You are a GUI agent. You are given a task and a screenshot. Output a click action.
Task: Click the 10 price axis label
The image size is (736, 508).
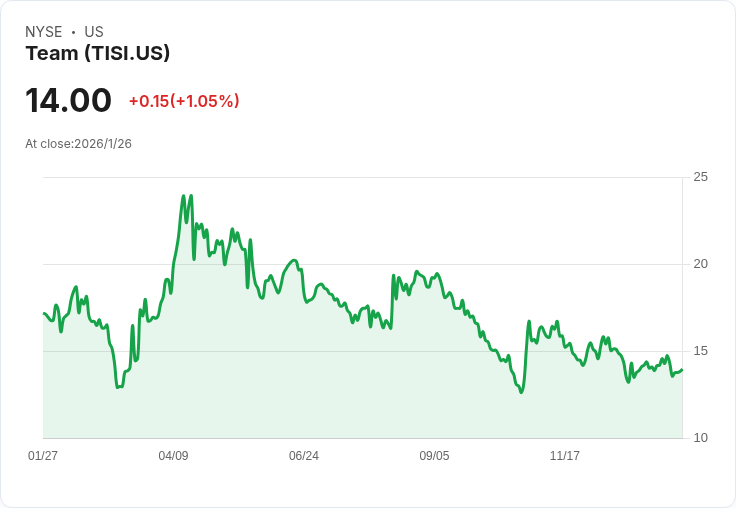point(701,438)
